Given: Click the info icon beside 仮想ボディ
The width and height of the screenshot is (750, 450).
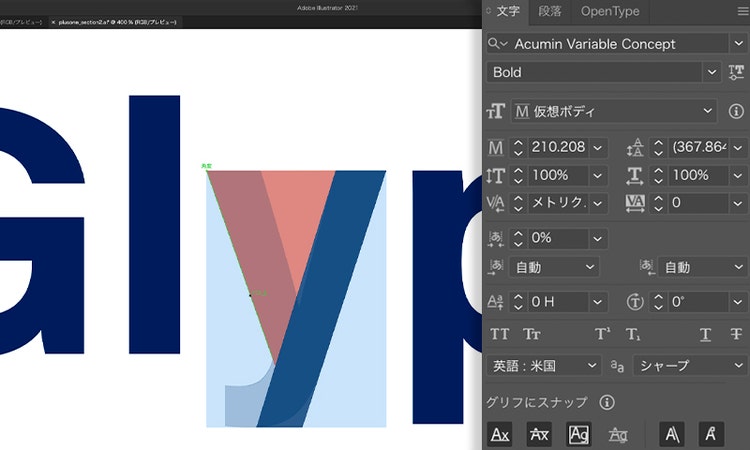Looking at the screenshot, I should point(736,111).
